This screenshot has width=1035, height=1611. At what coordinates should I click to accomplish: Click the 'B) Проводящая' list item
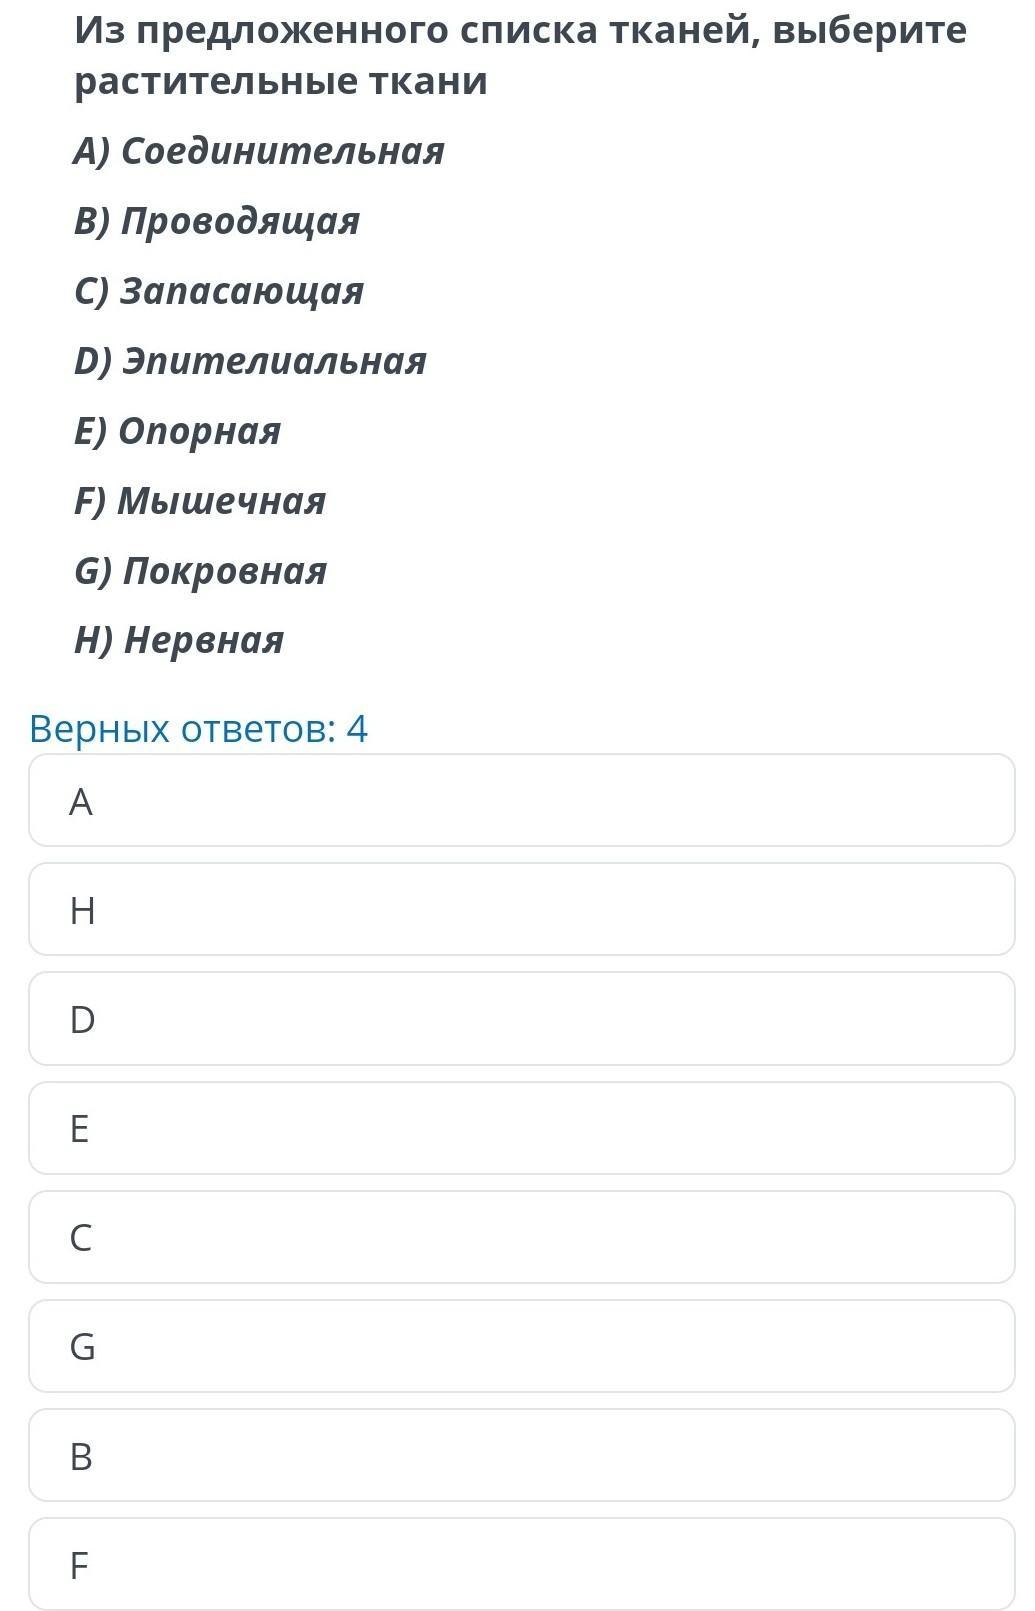click(x=217, y=221)
